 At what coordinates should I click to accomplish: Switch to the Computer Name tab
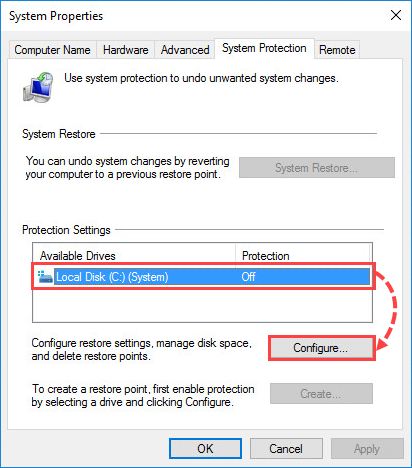click(52, 50)
